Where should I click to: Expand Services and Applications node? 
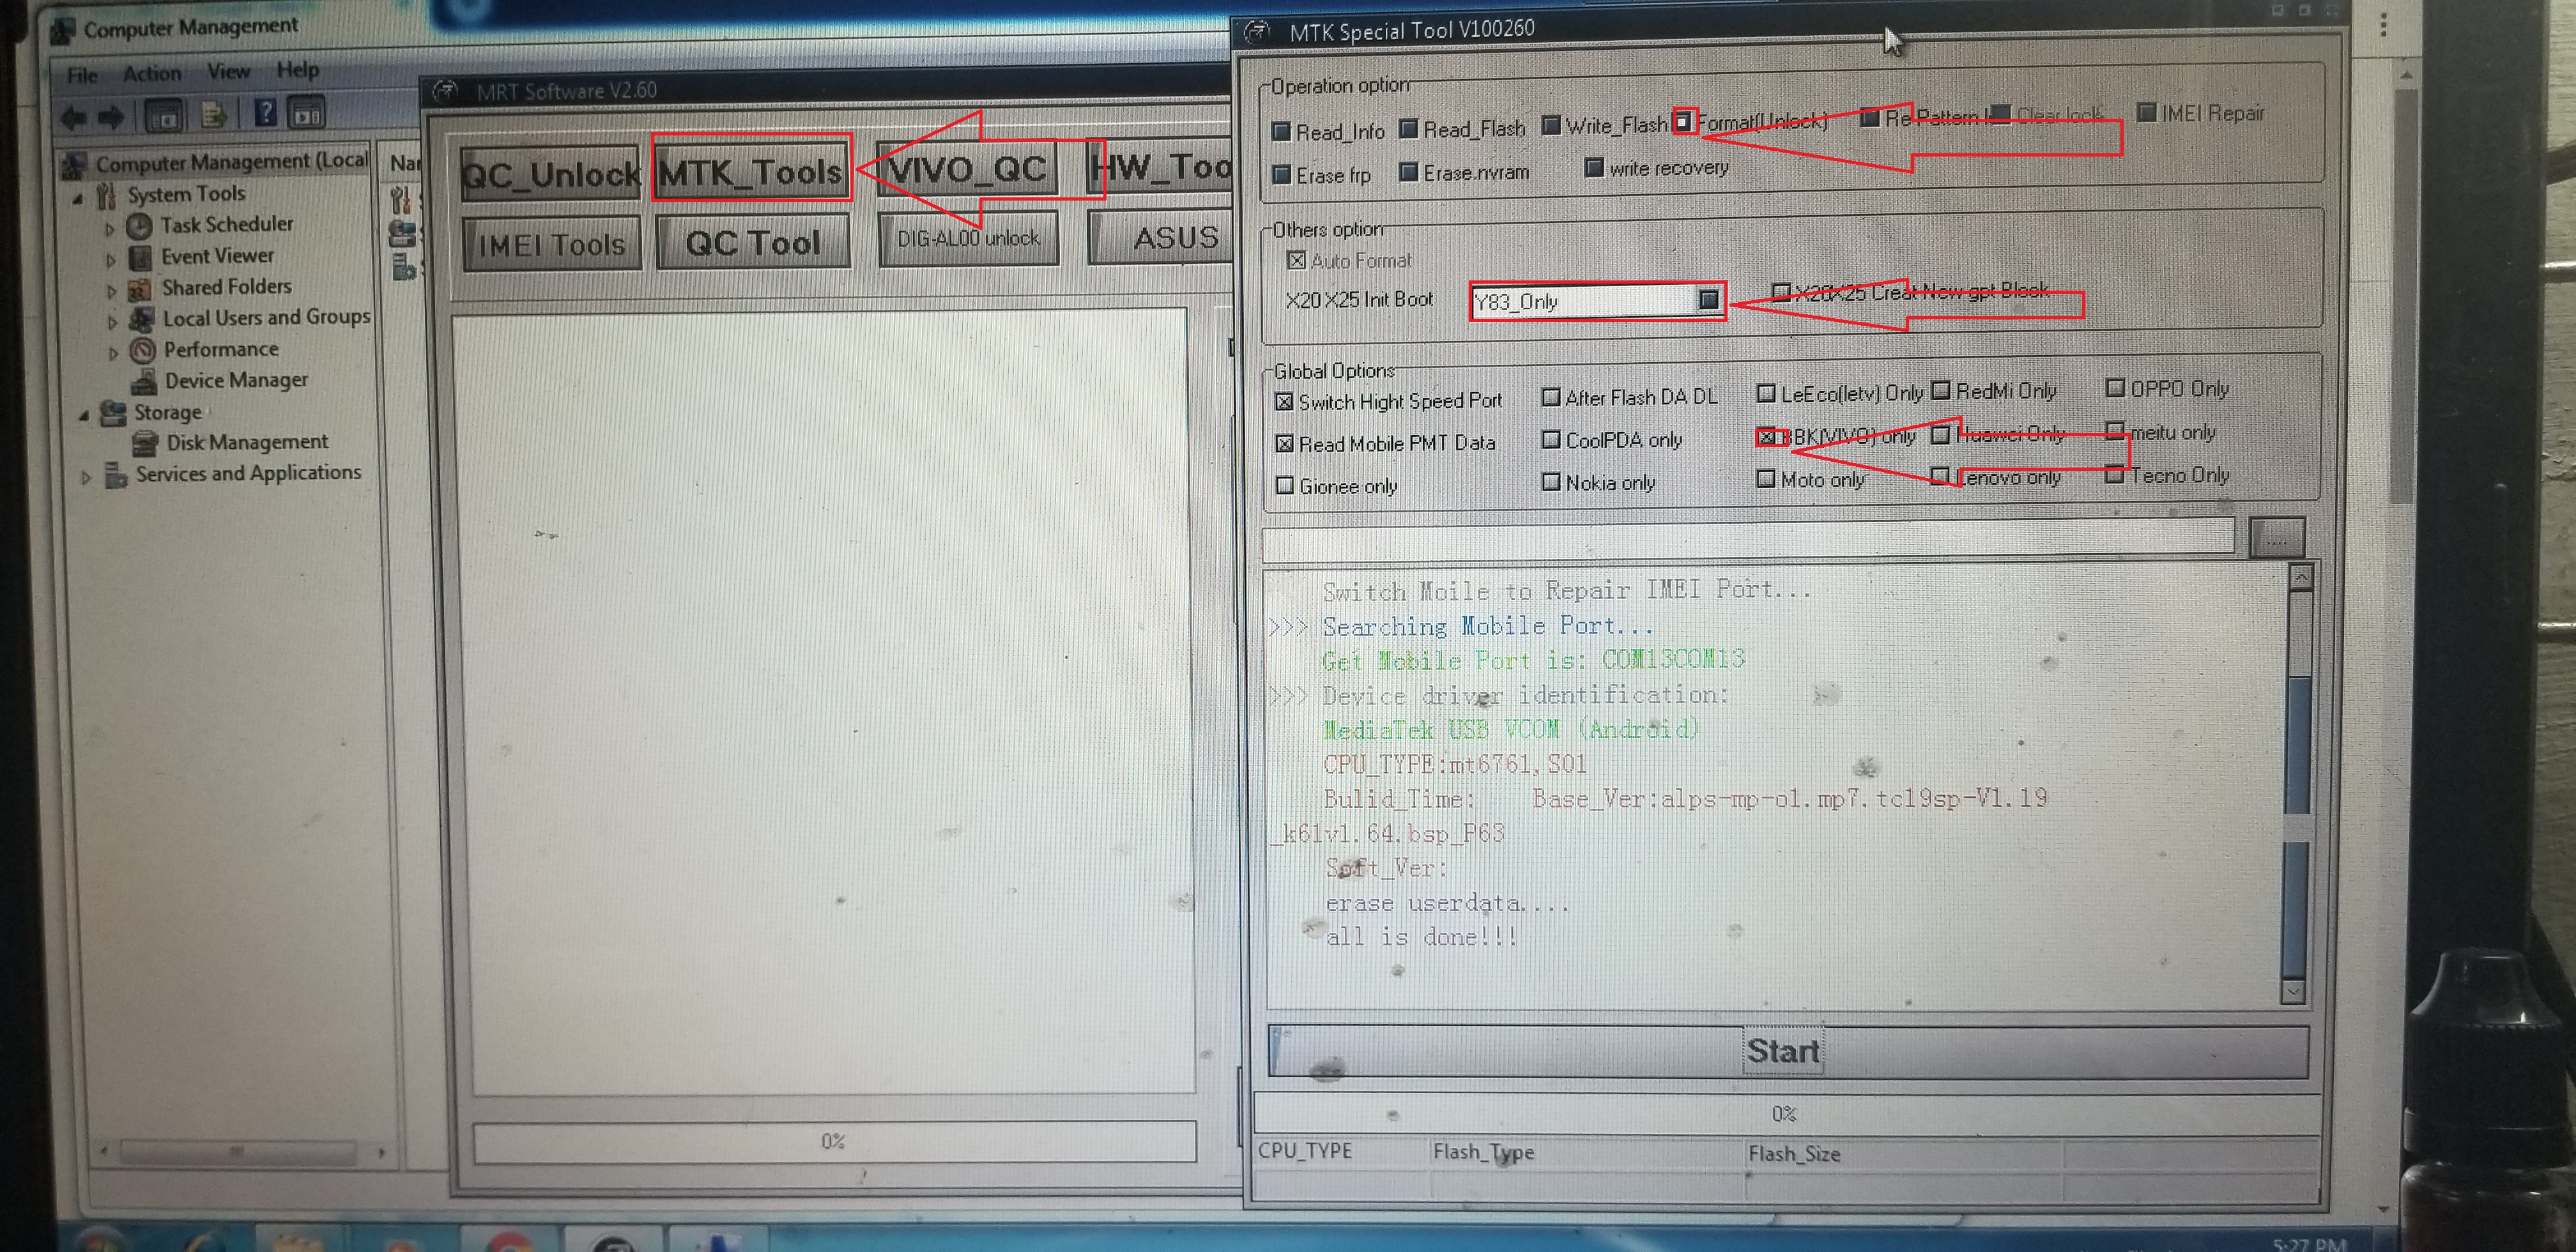click(86, 477)
